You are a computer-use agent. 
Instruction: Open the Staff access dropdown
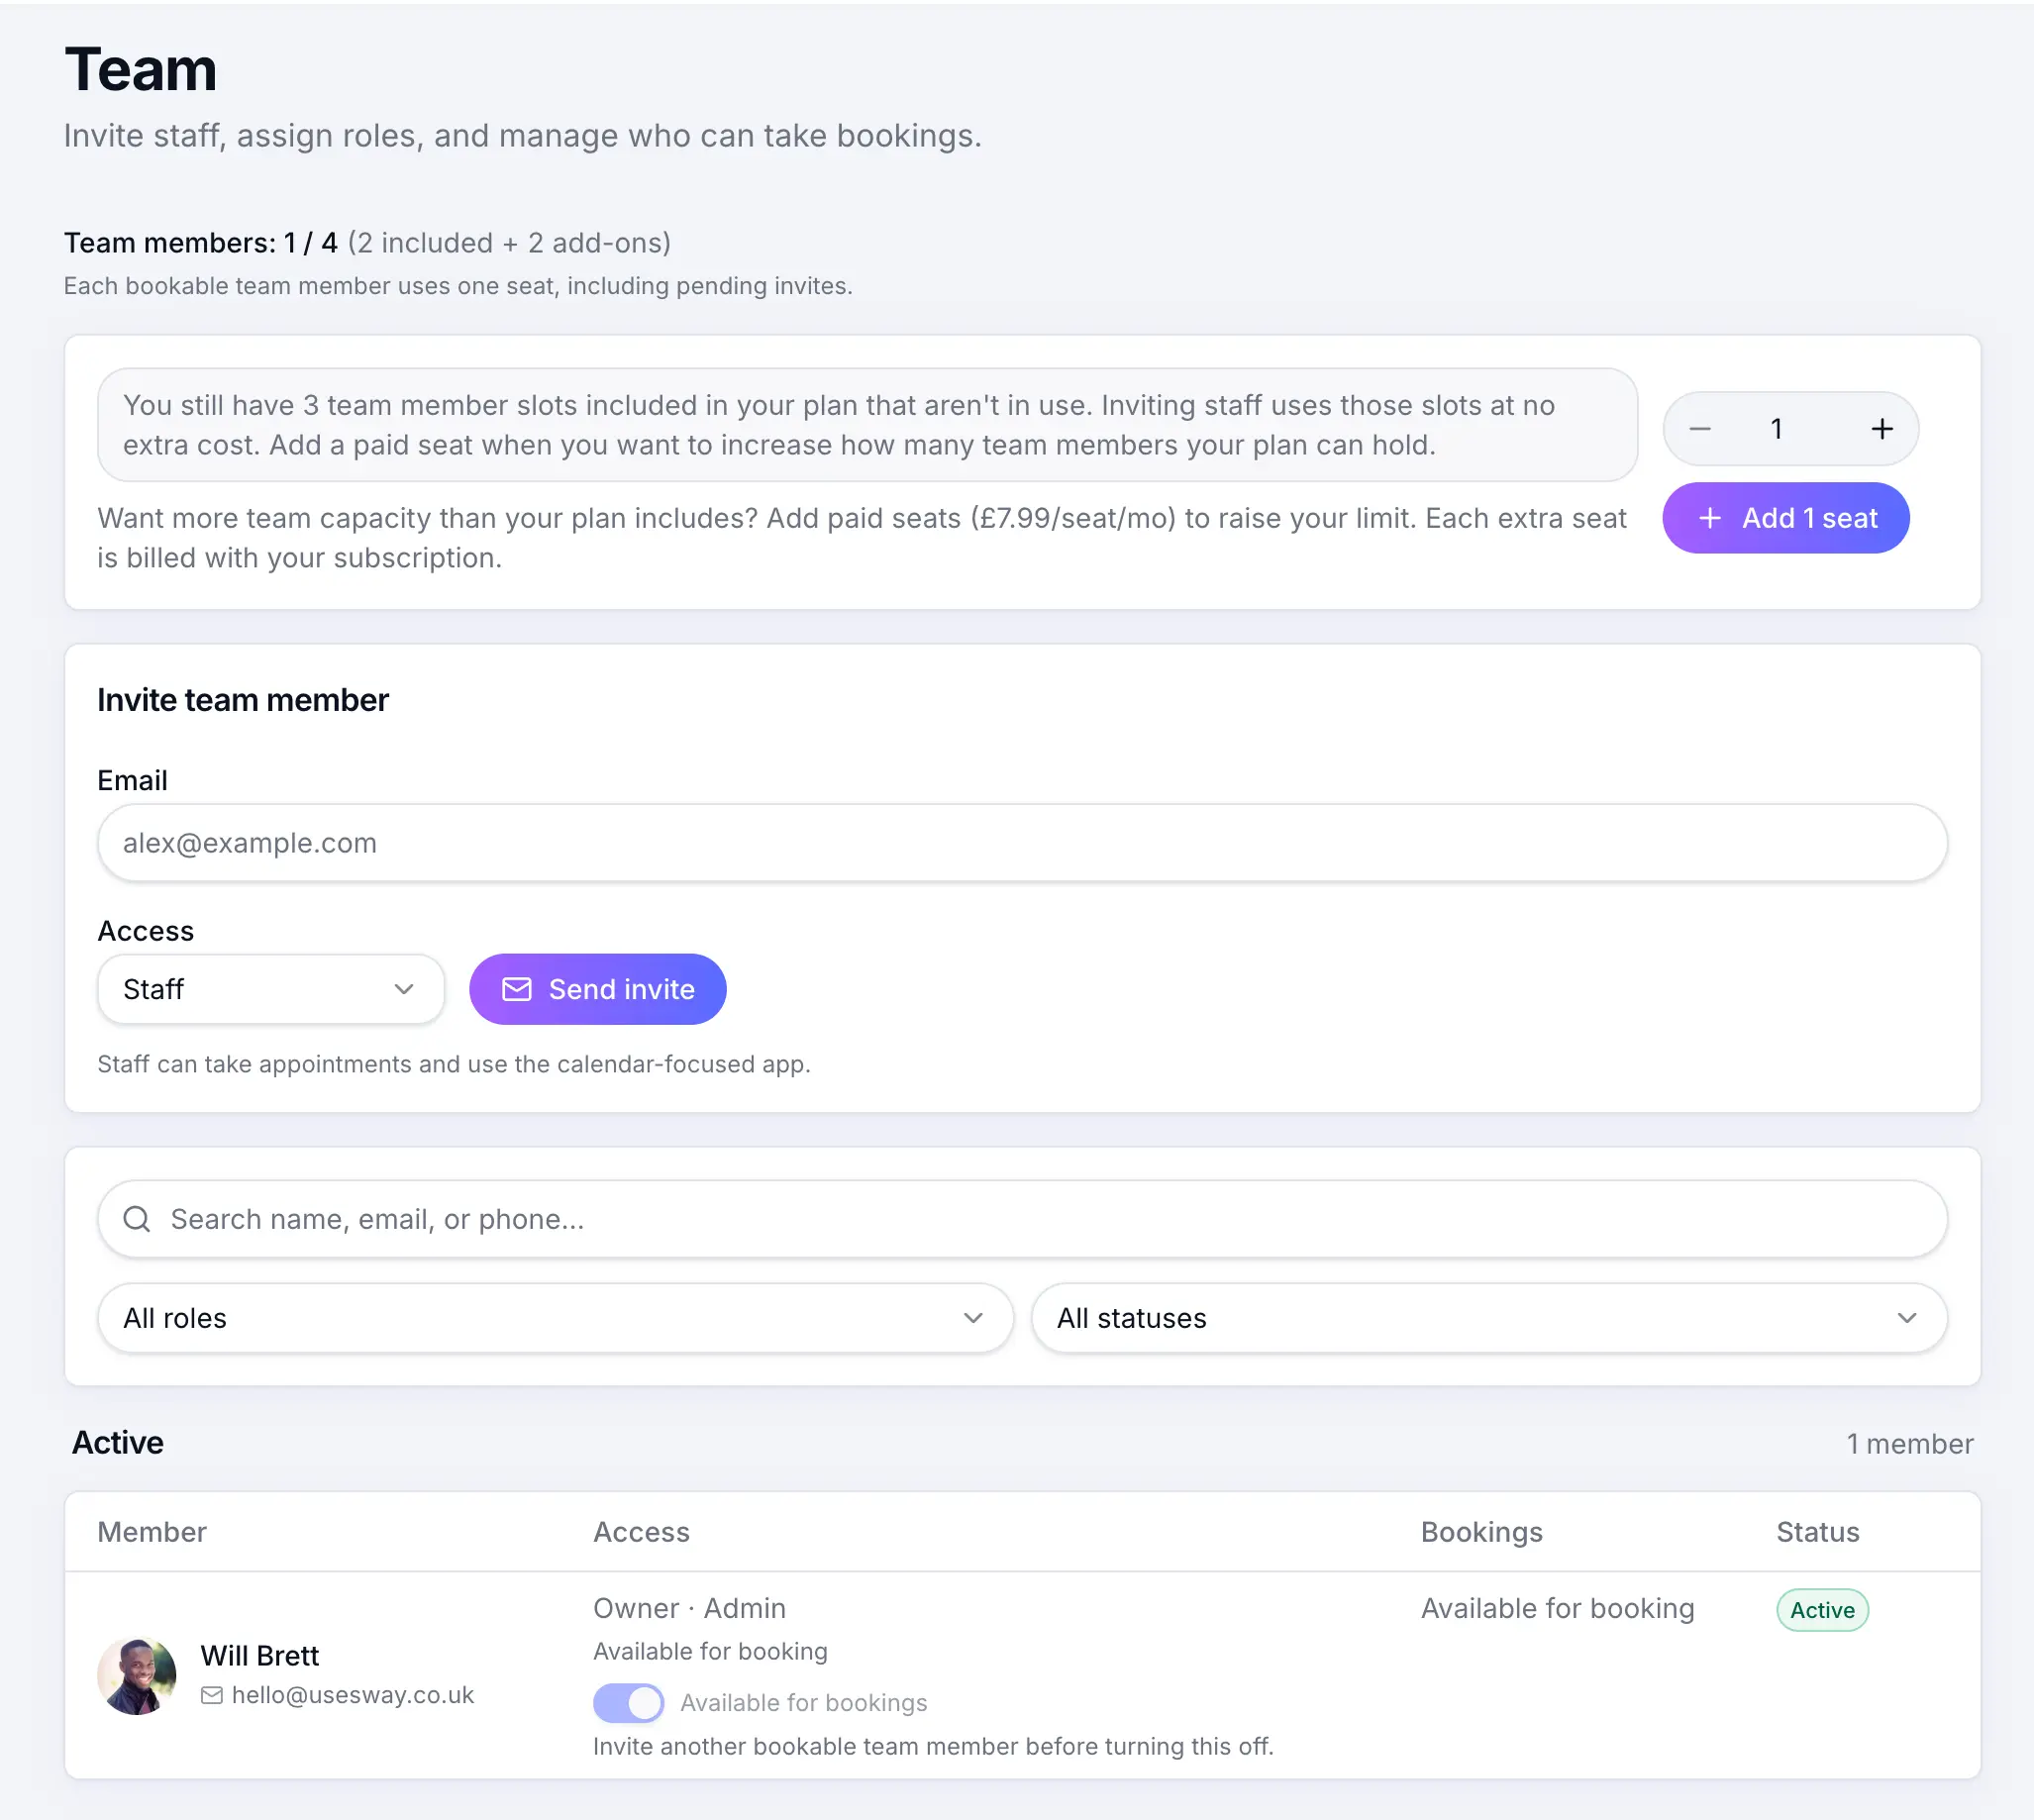point(271,989)
